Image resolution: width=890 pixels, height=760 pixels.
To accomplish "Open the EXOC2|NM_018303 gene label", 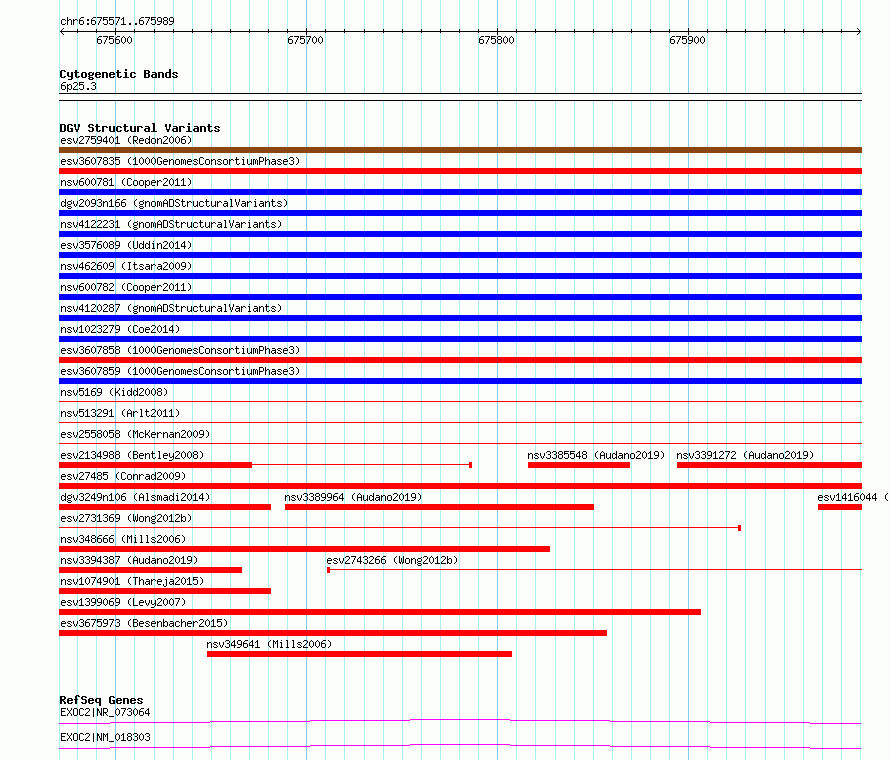I will [105, 737].
